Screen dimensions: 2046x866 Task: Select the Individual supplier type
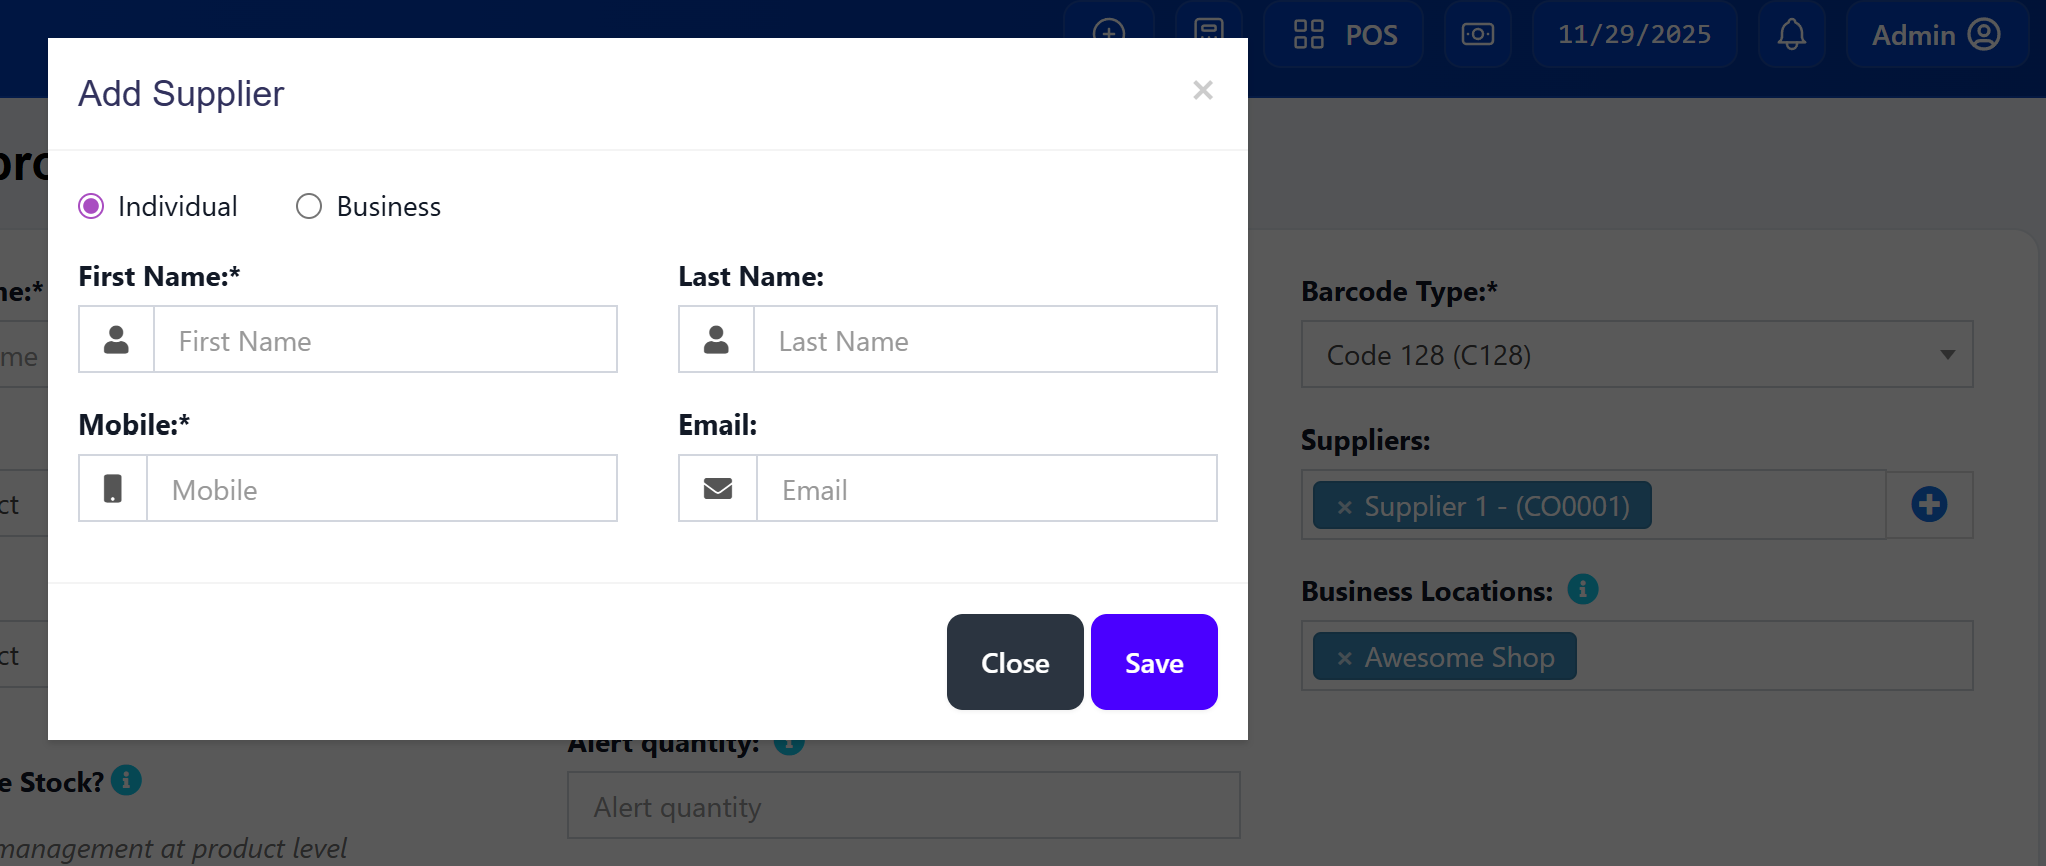[x=90, y=206]
